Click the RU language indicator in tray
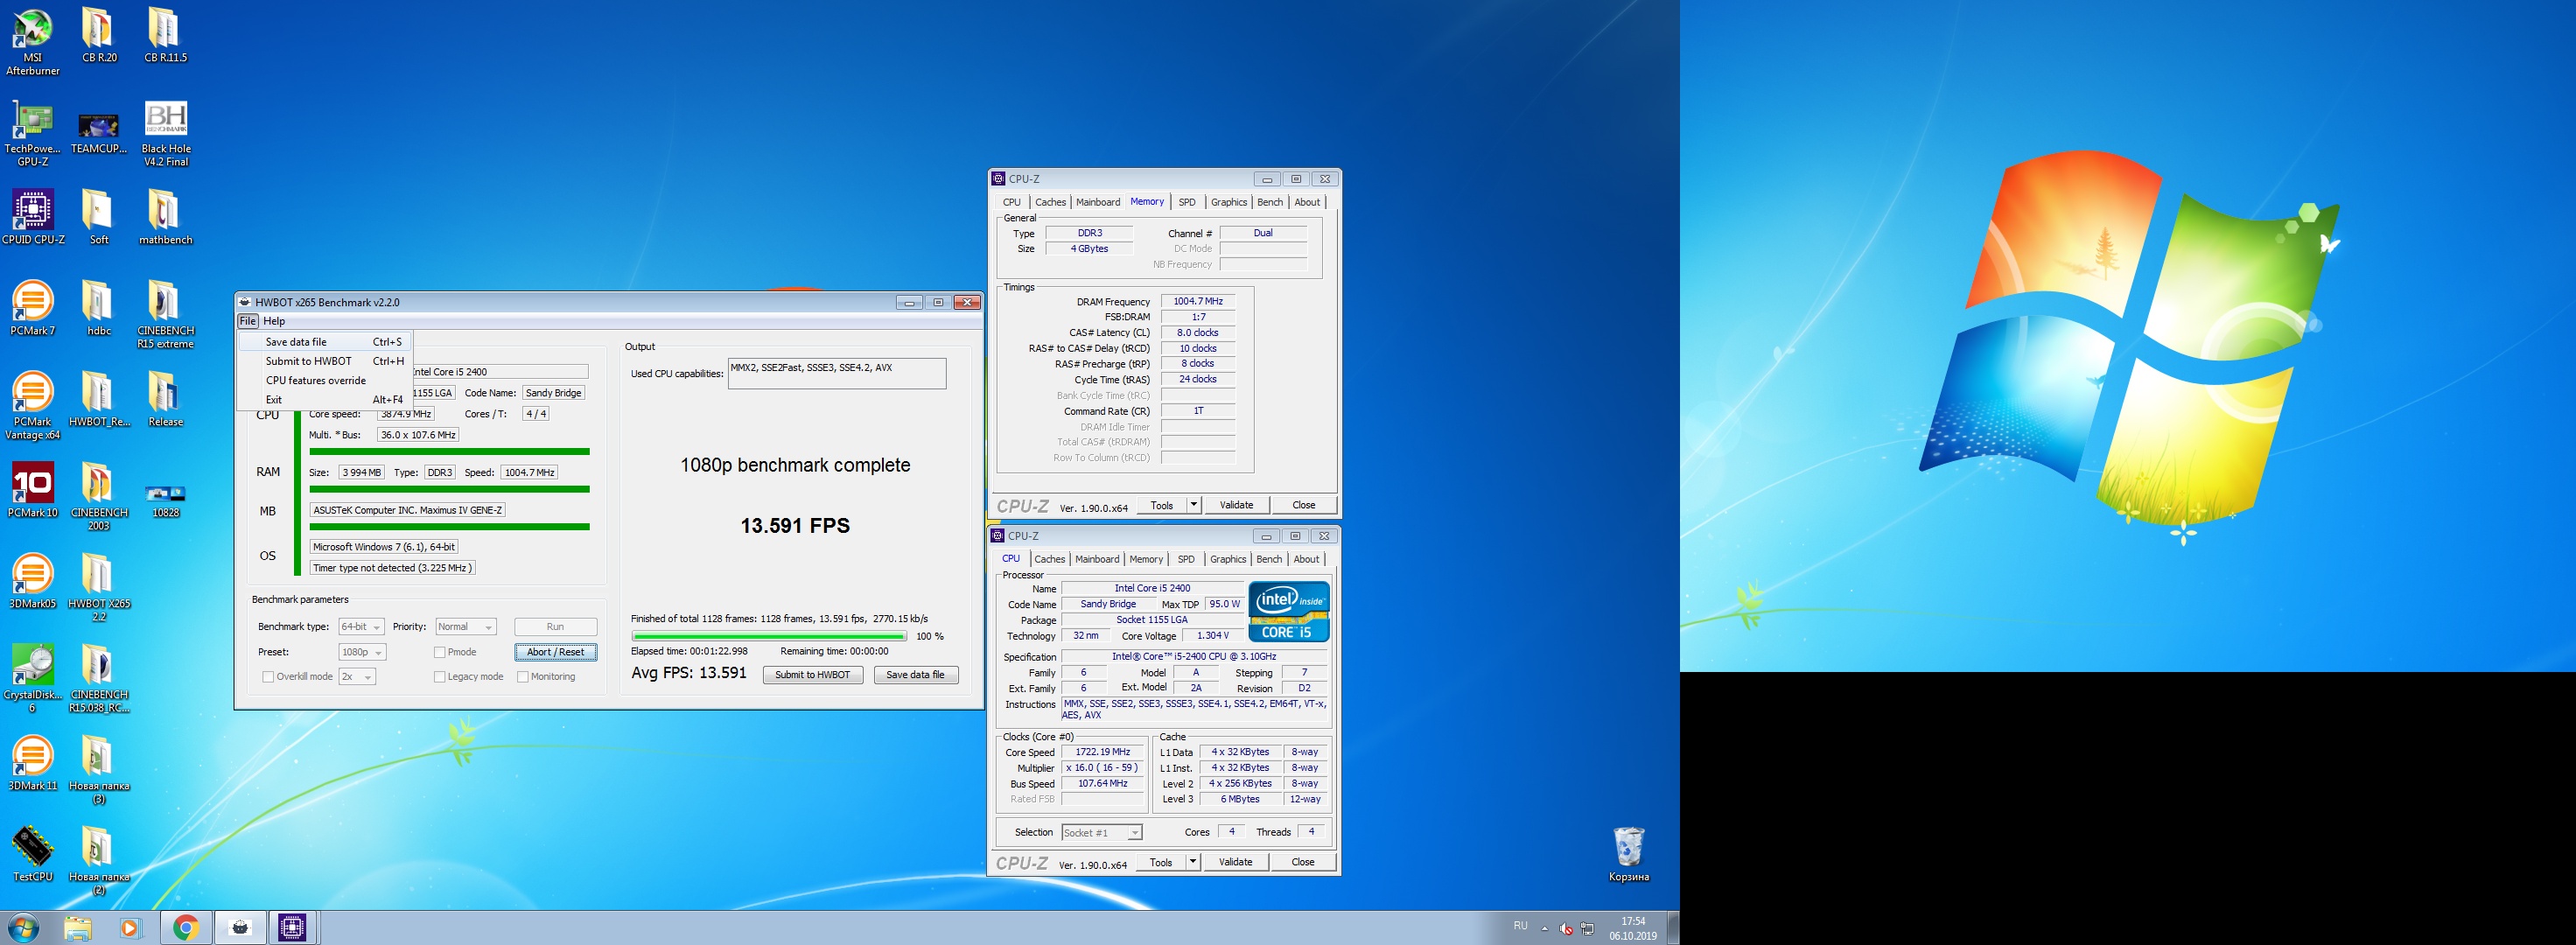The height and width of the screenshot is (945, 2576). tap(1520, 926)
